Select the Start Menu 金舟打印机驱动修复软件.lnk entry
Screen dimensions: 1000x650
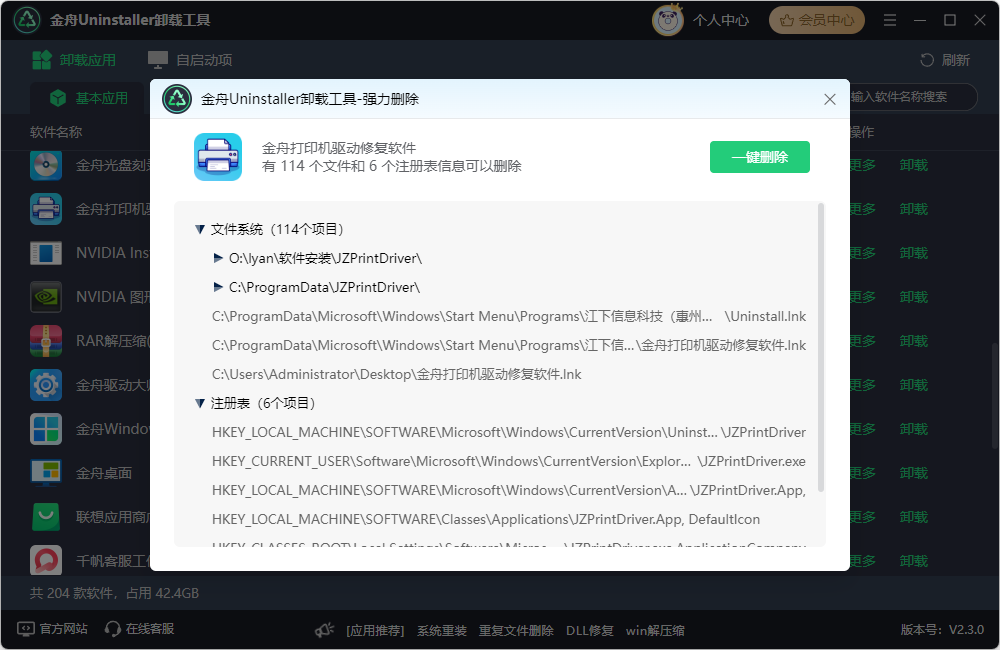[x=509, y=345]
